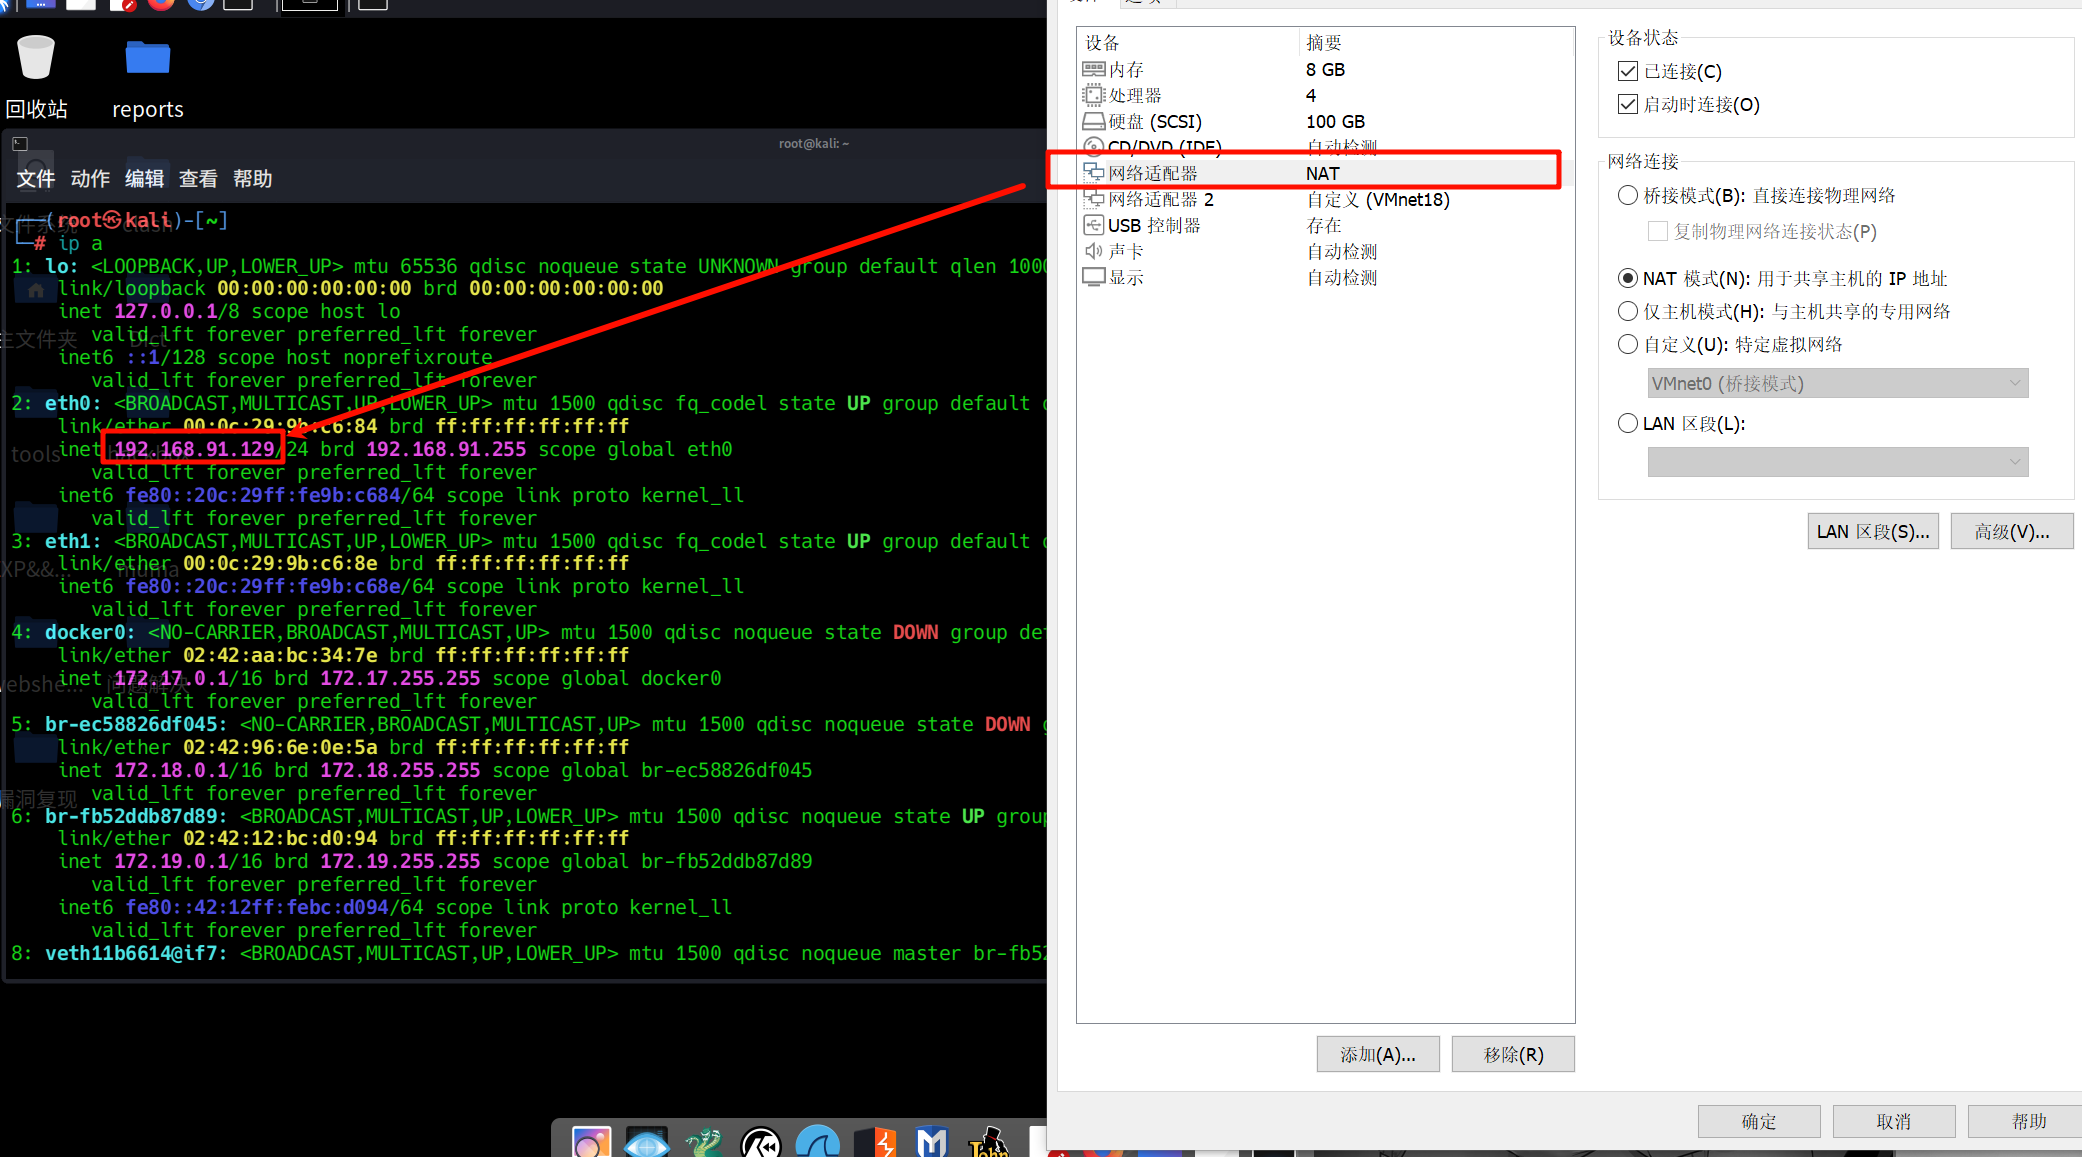Select the CD/DVD (IDE) device icon

tap(1093, 147)
